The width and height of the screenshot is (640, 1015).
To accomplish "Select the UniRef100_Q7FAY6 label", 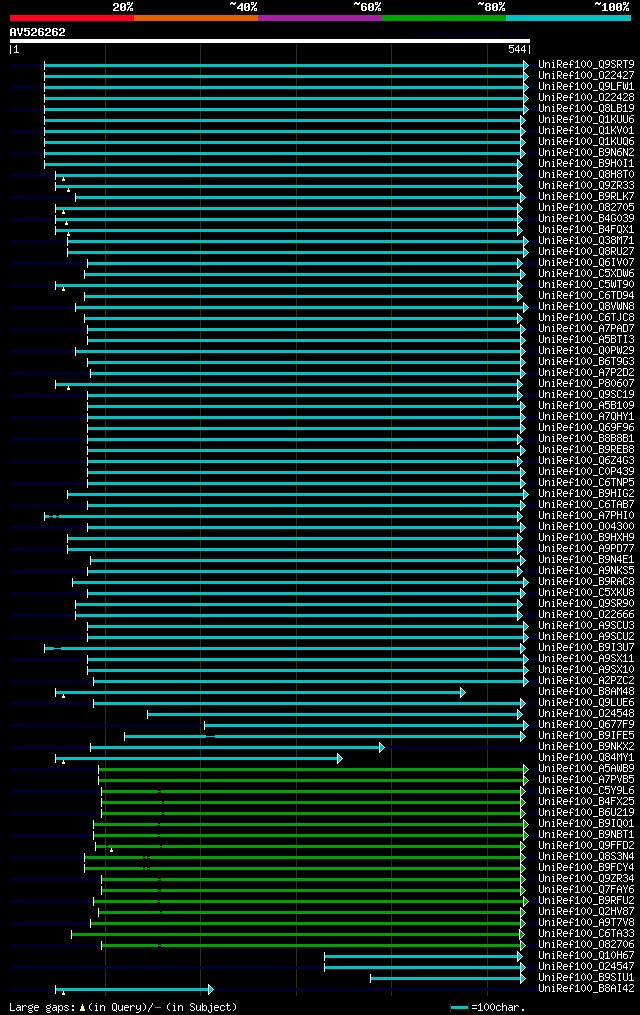I will pos(586,890).
